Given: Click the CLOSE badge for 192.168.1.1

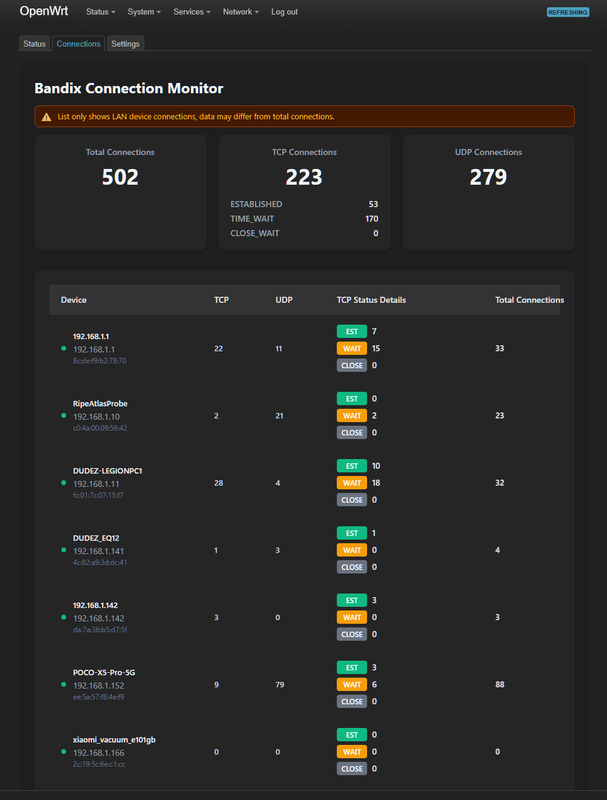Looking at the screenshot, I should 352,365.
